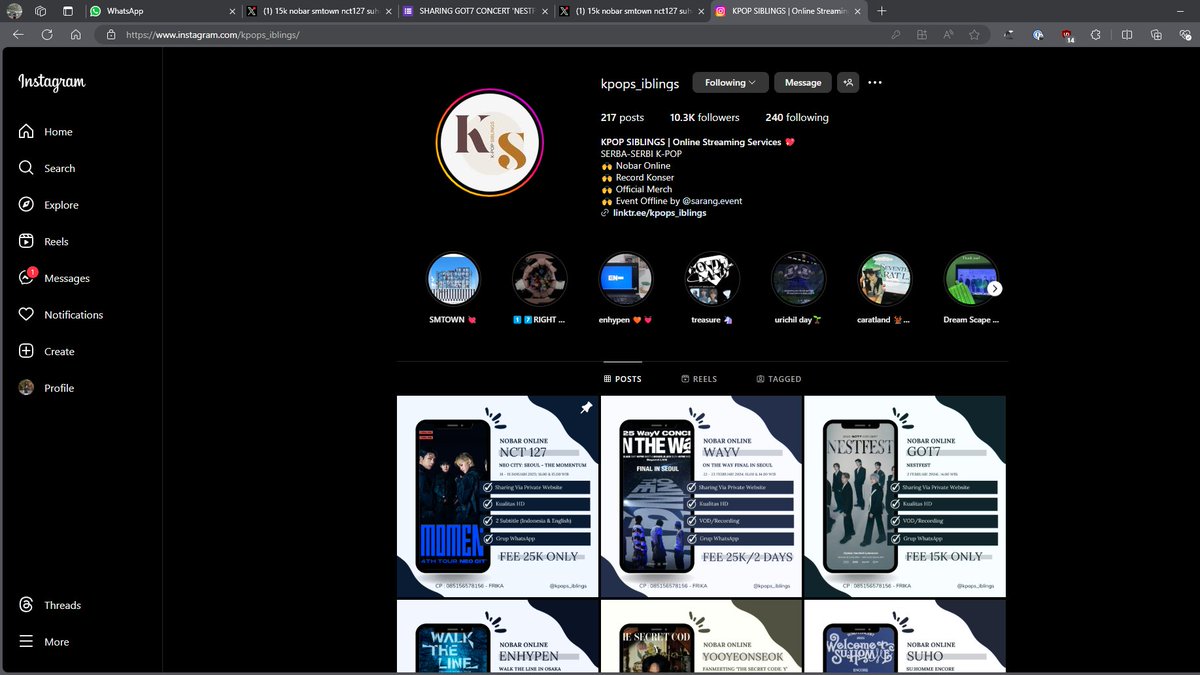
Task: Open Search in Instagram sidebar
Action: (x=46, y=168)
